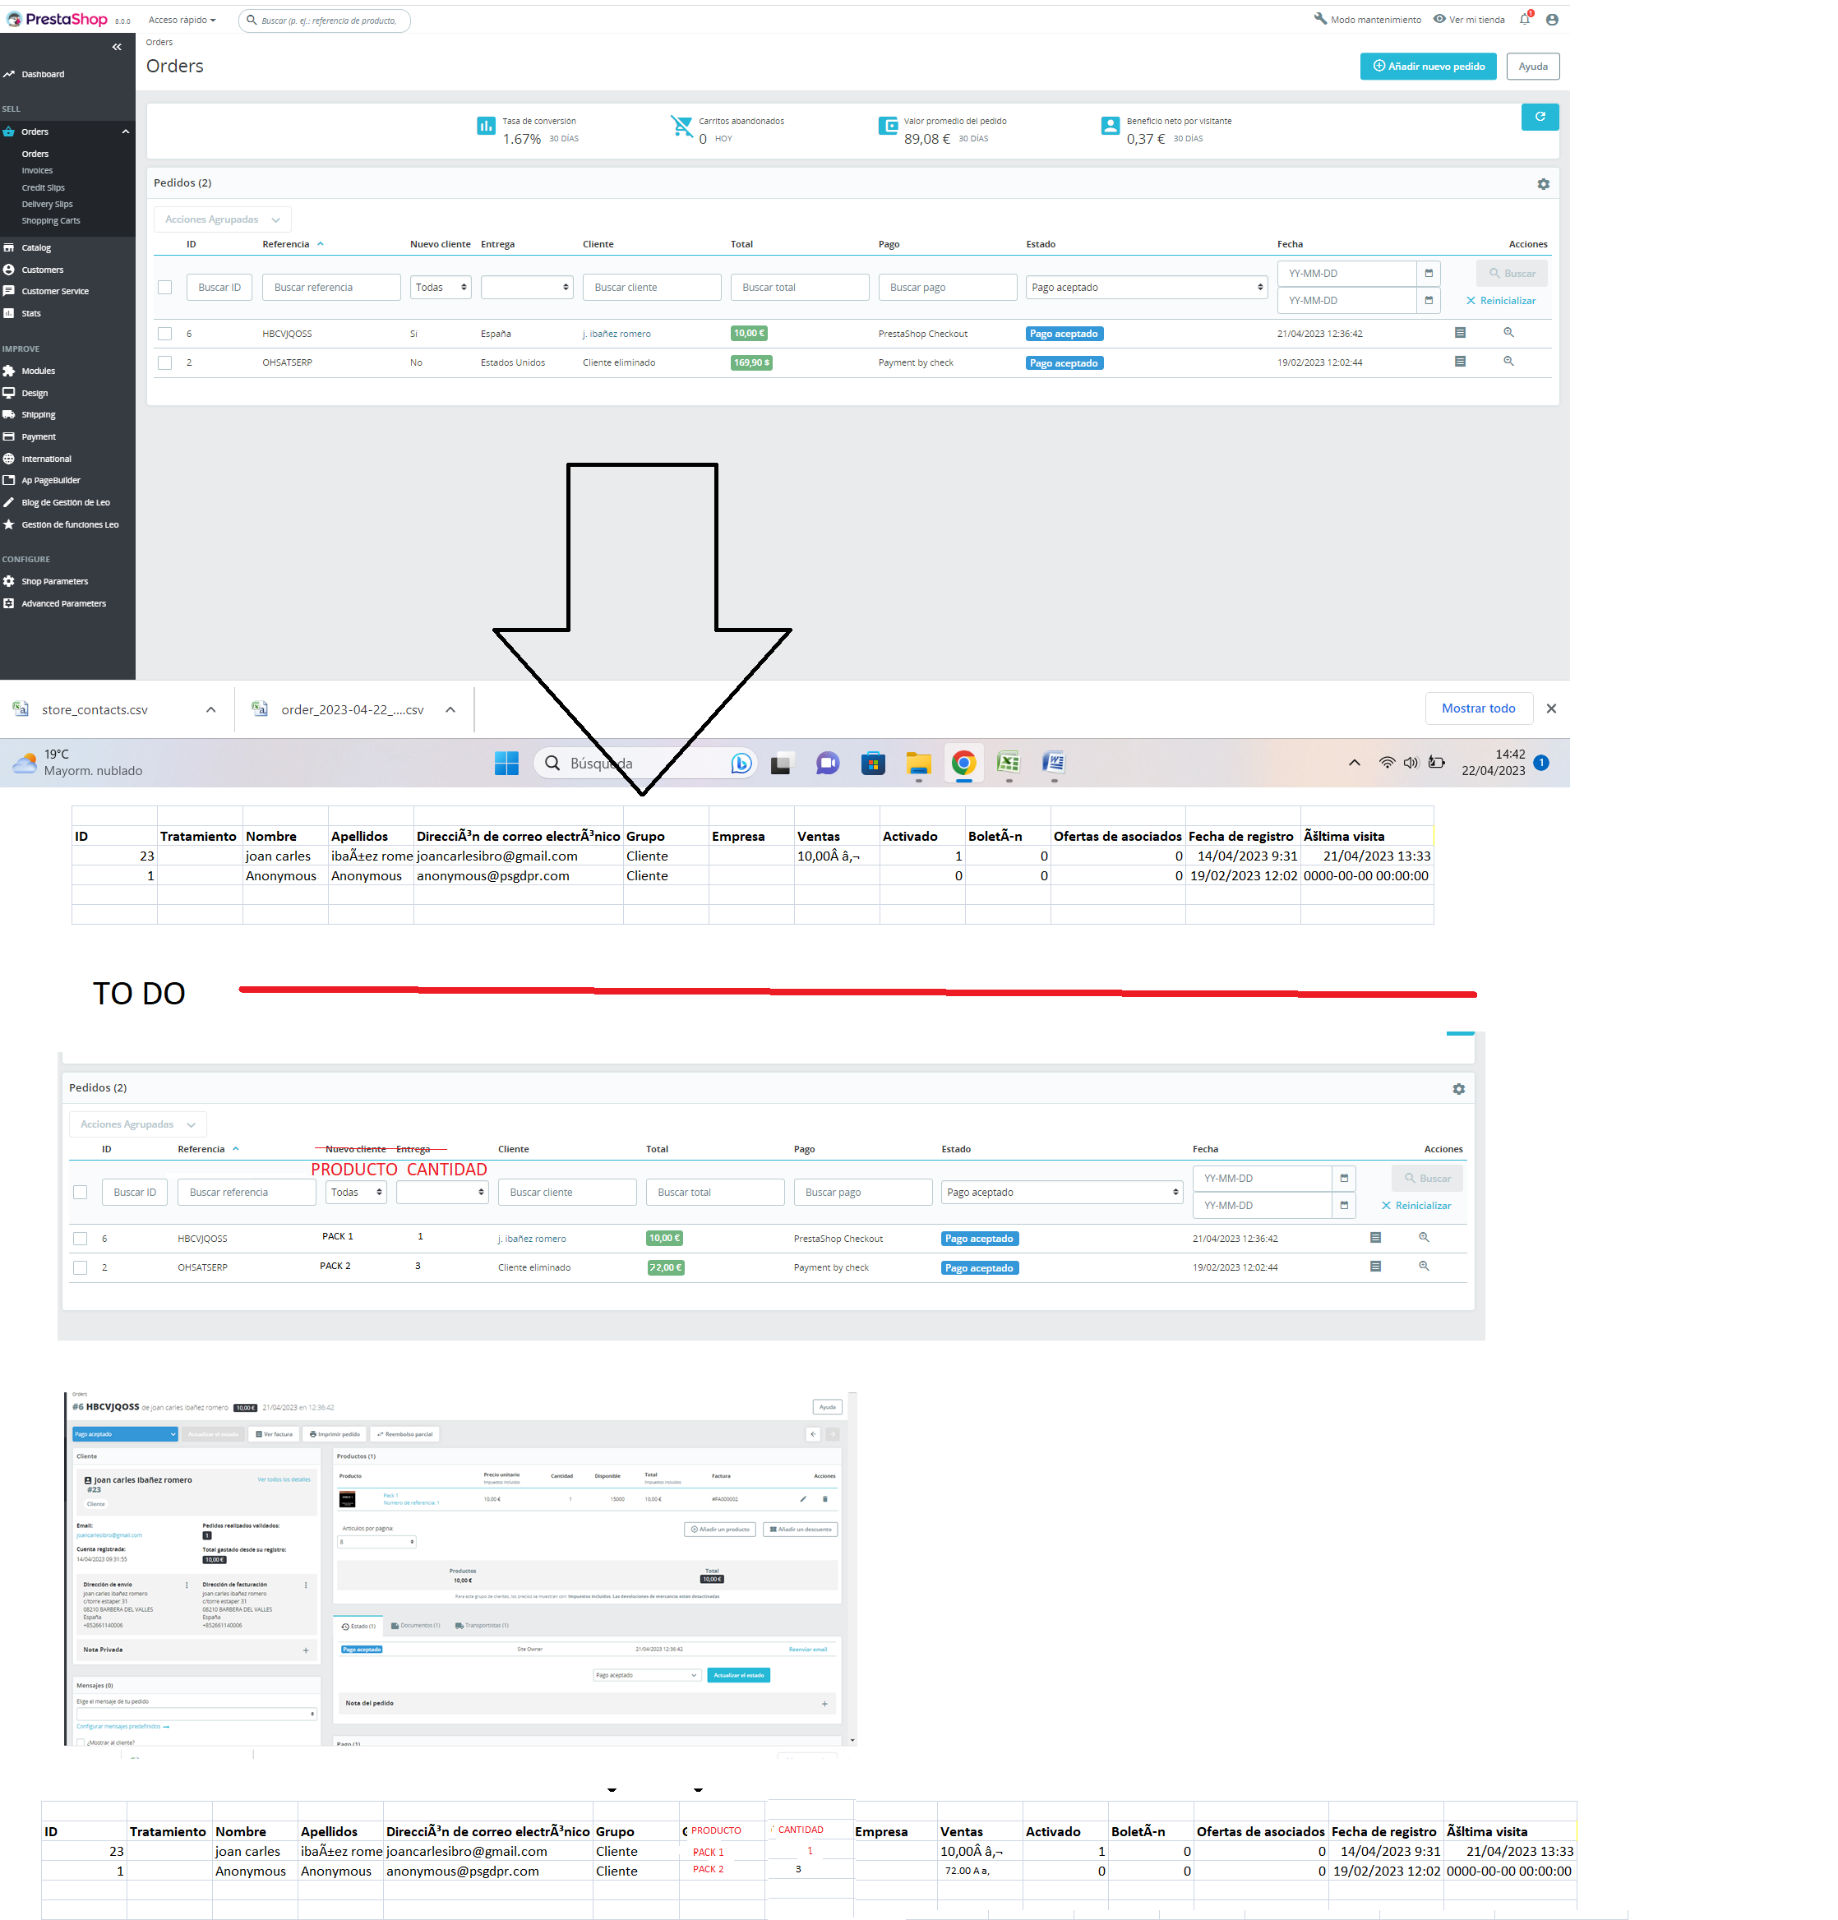Open Modules in the sidebar
The width and height of the screenshot is (1838, 1920).
[38, 370]
